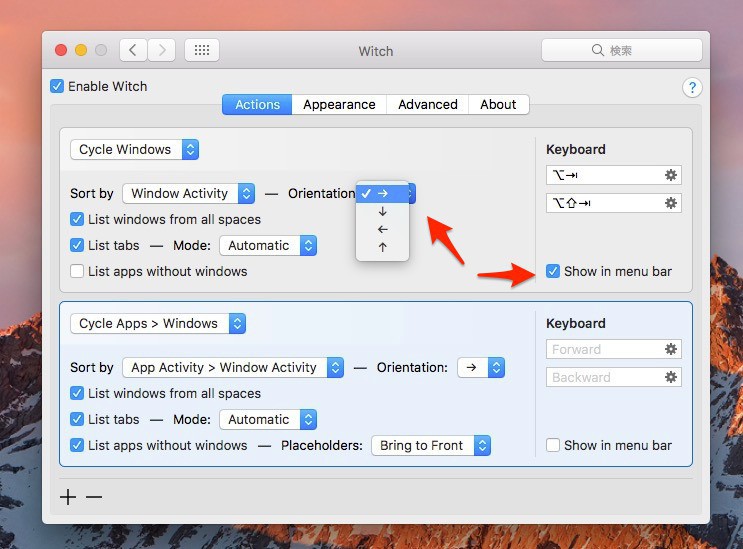Switch to the Appearance tab
743x549 pixels.
pyautogui.click(x=339, y=104)
